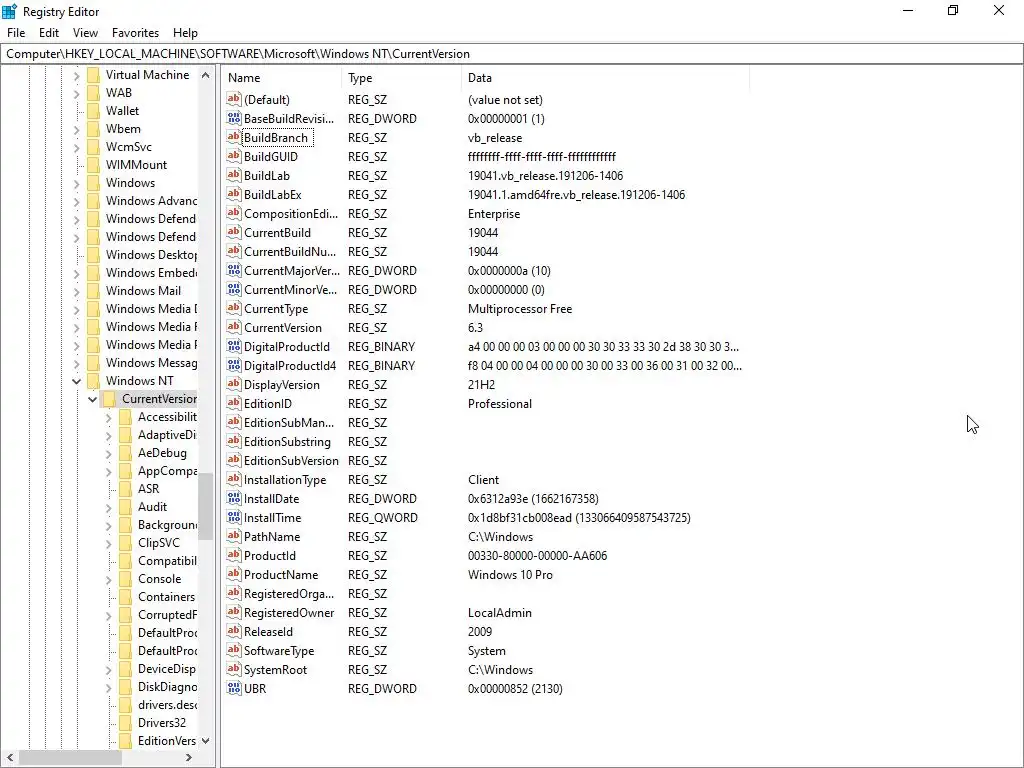Click the folder icon for AeDebug key
This screenshot has height=768, width=1024.
(x=125, y=453)
